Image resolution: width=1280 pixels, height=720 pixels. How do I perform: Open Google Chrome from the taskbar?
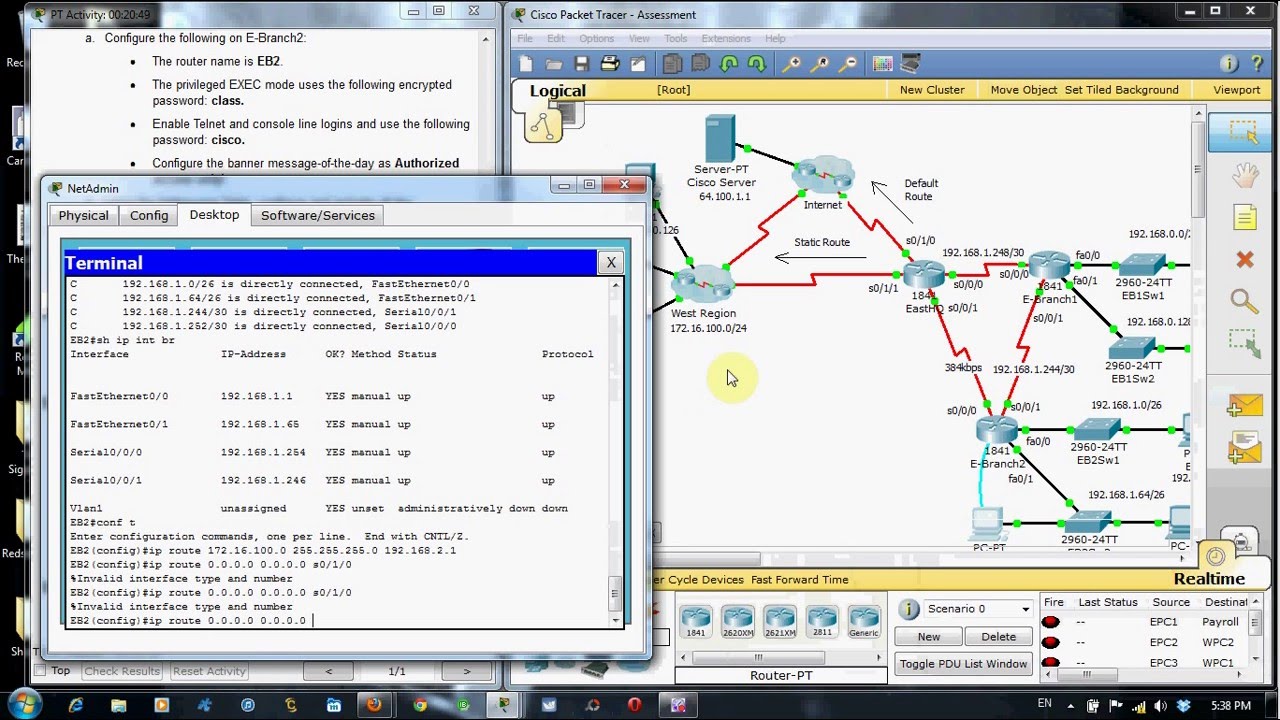(420, 705)
